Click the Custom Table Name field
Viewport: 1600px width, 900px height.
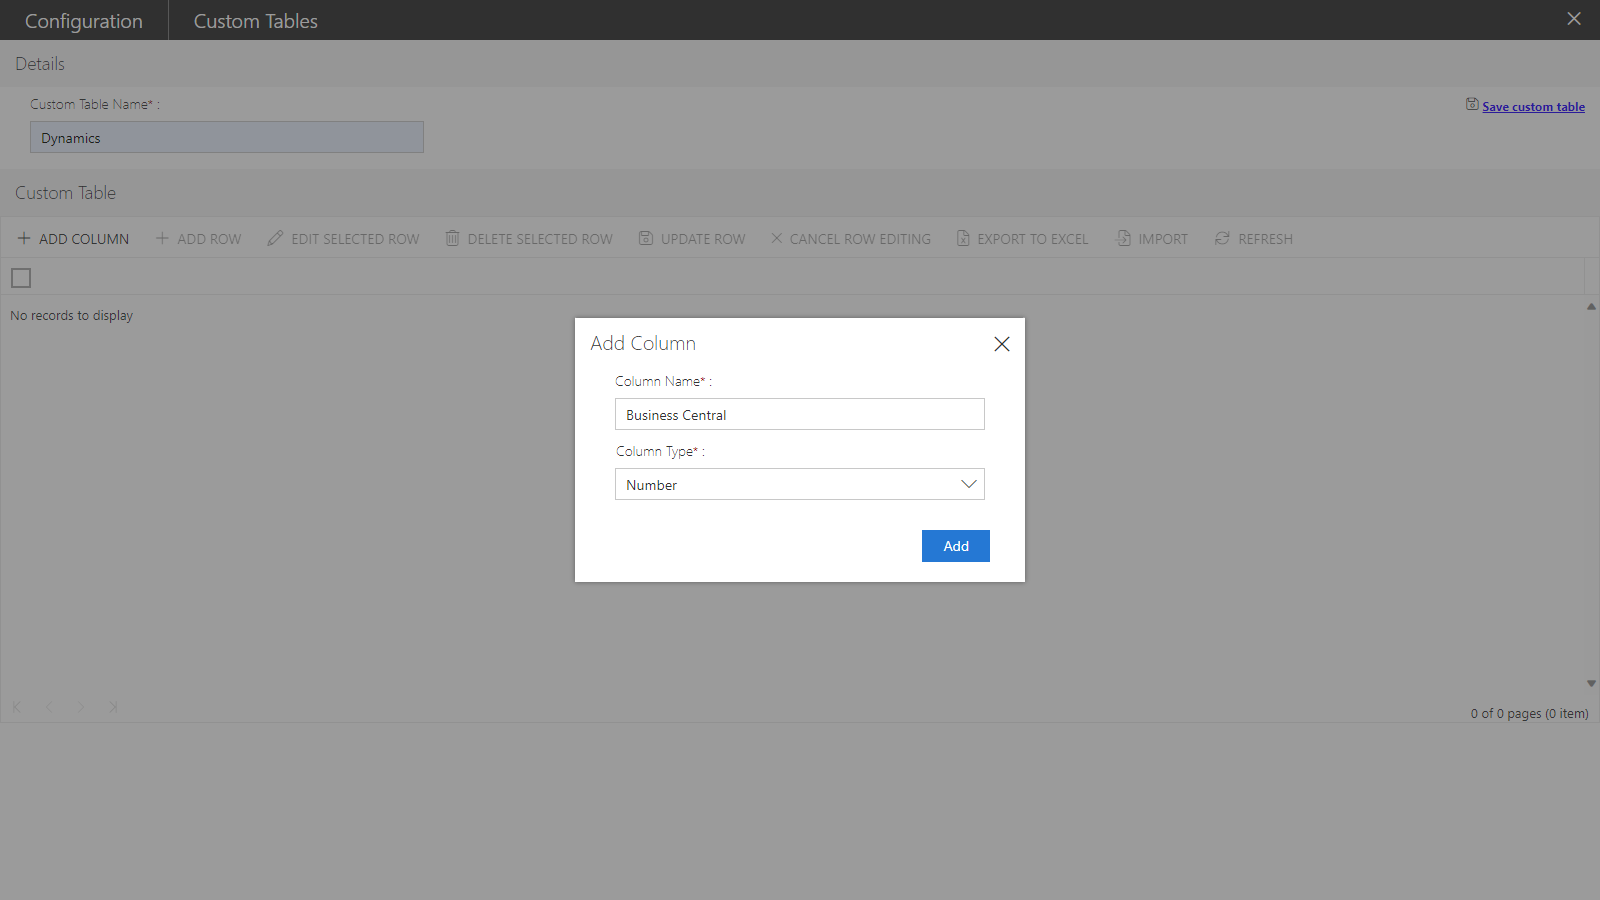pyautogui.click(x=227, y=138)
